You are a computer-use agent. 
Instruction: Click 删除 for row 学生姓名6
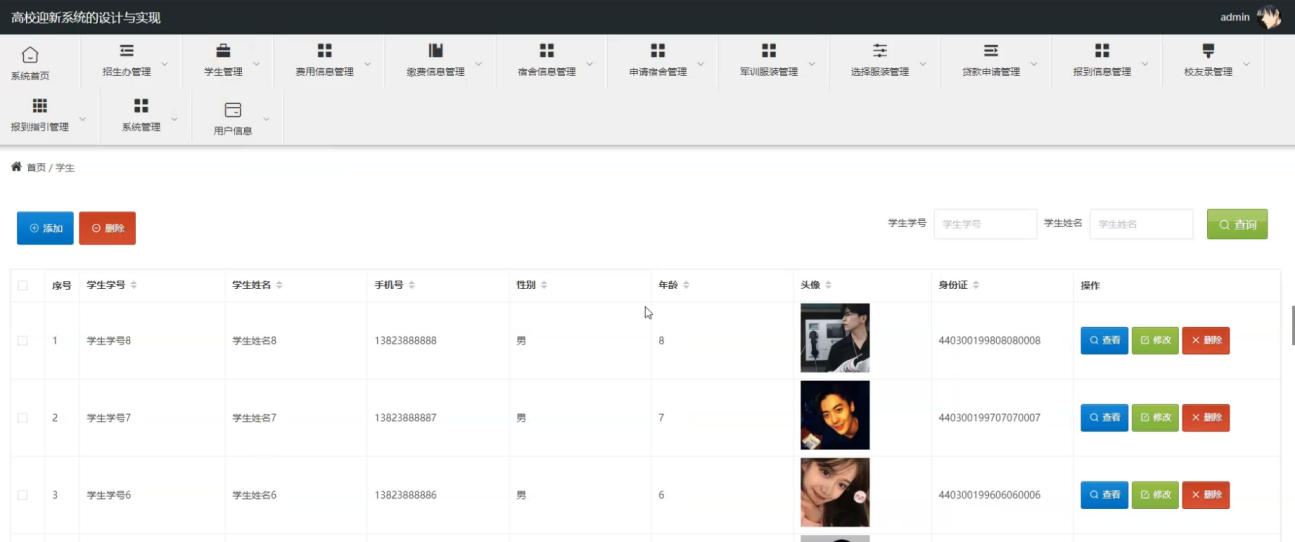click(x=1206, y=494)
